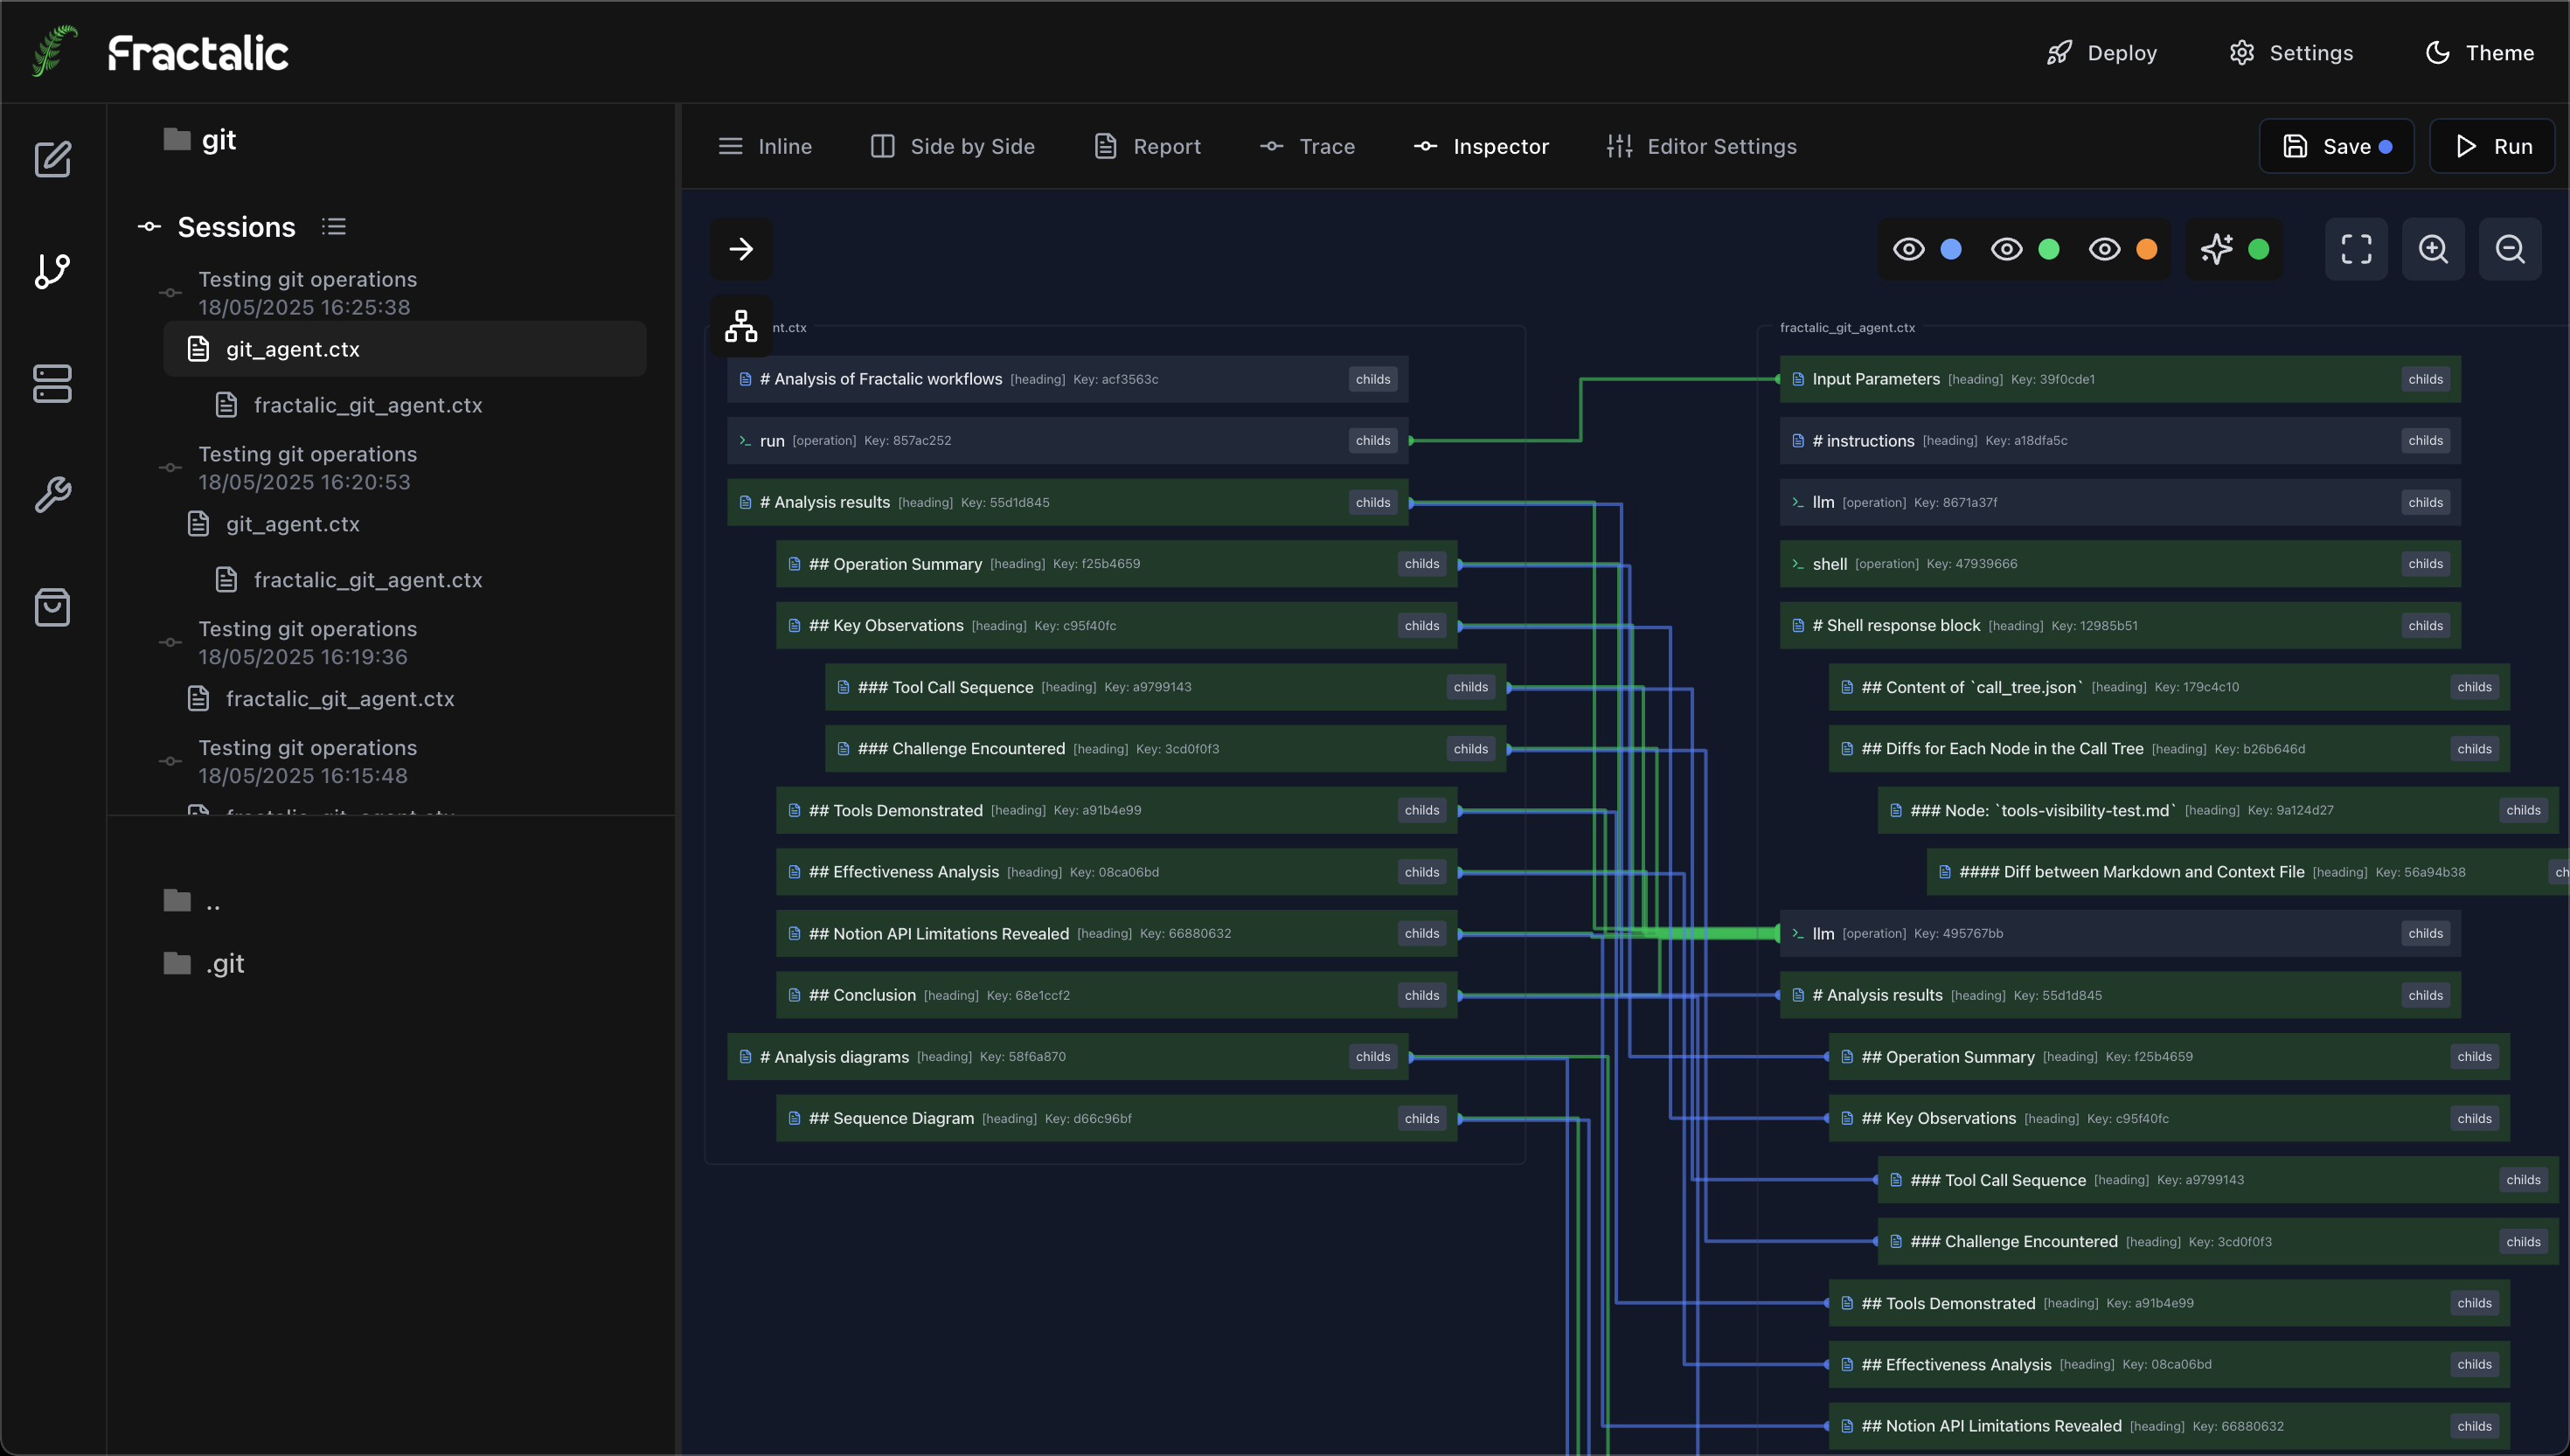Open the wrench tools sidebar icon
This screenshot has height=1456, width=2570.
53,495
